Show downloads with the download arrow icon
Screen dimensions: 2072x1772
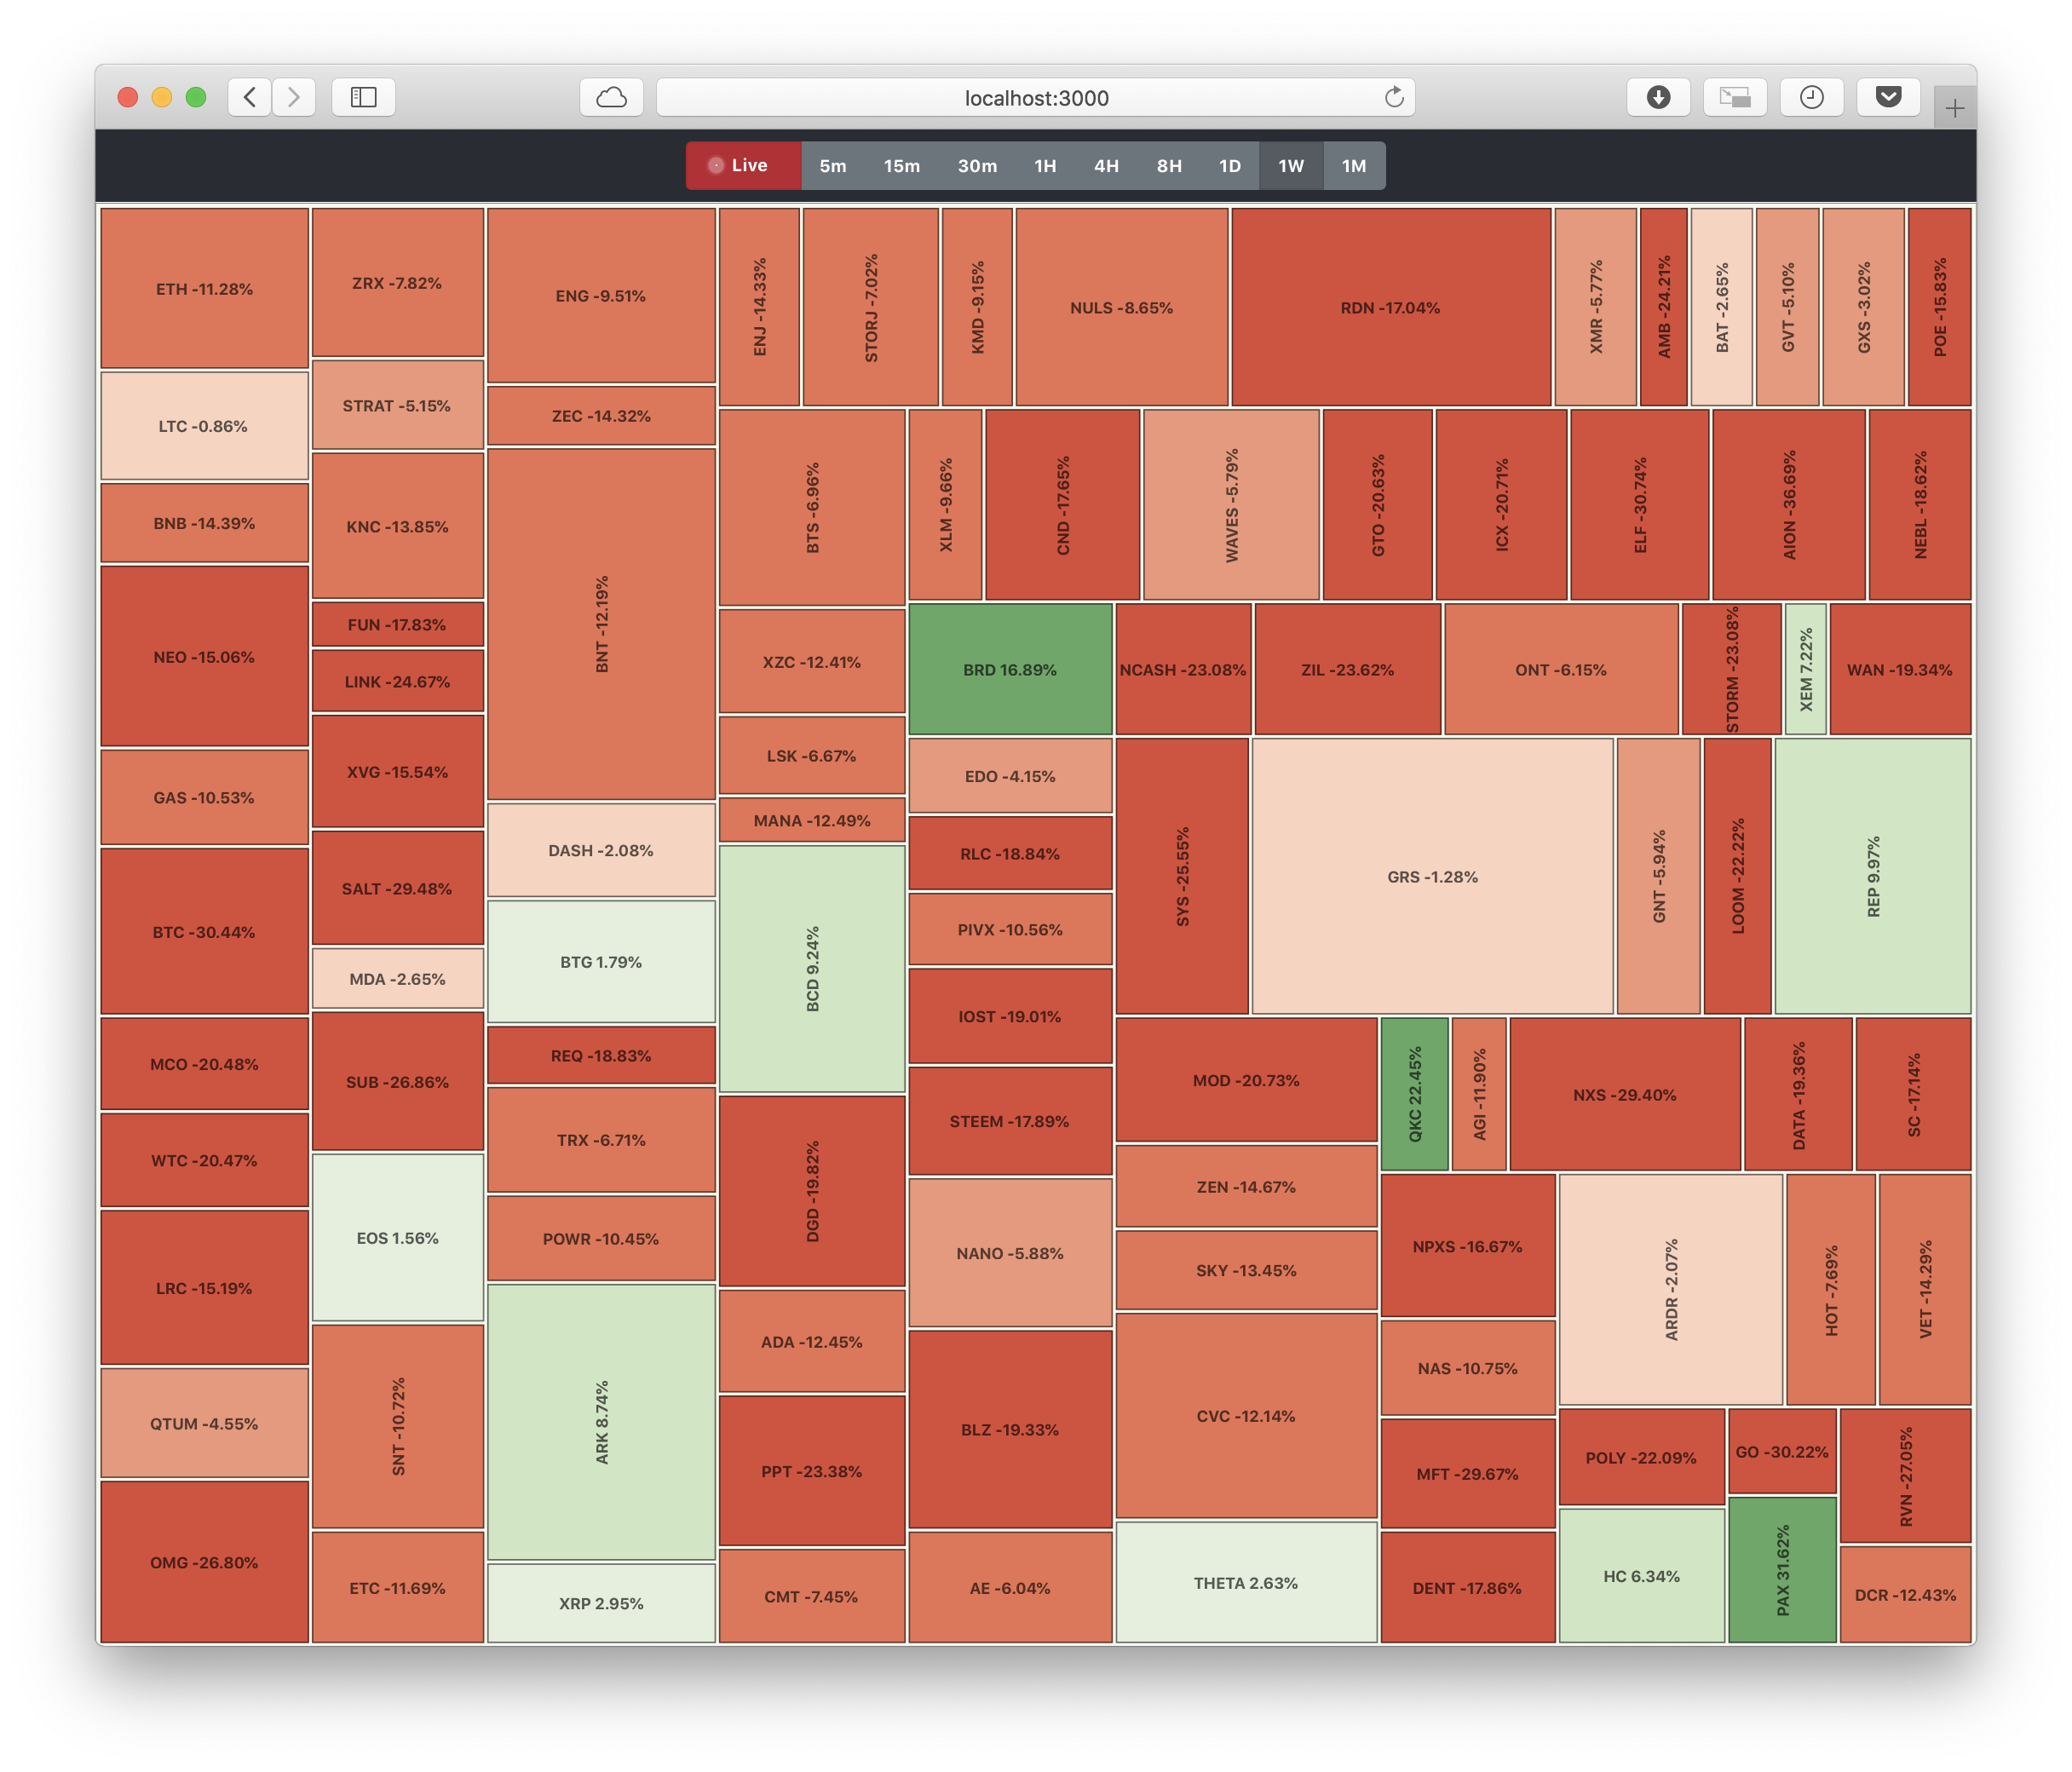[x=1658, y=97]
